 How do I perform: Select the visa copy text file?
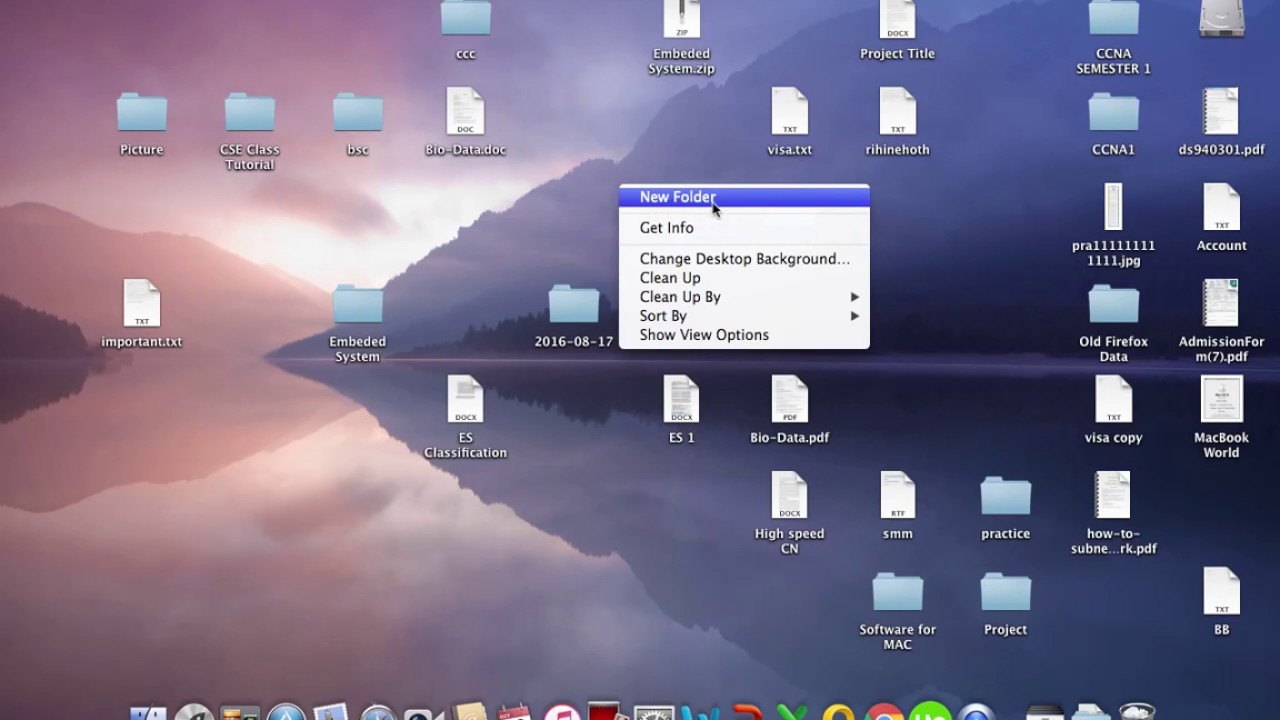click(x=1113, y=399)
